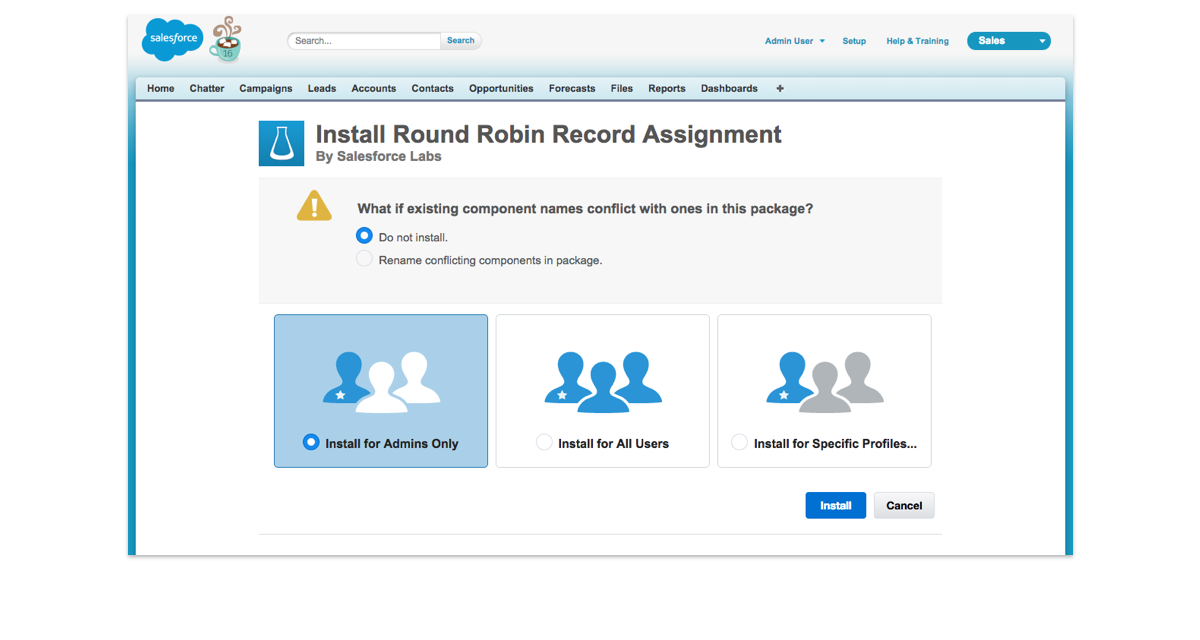
Task: Click the flask package icon
Action: coord(281,143)
